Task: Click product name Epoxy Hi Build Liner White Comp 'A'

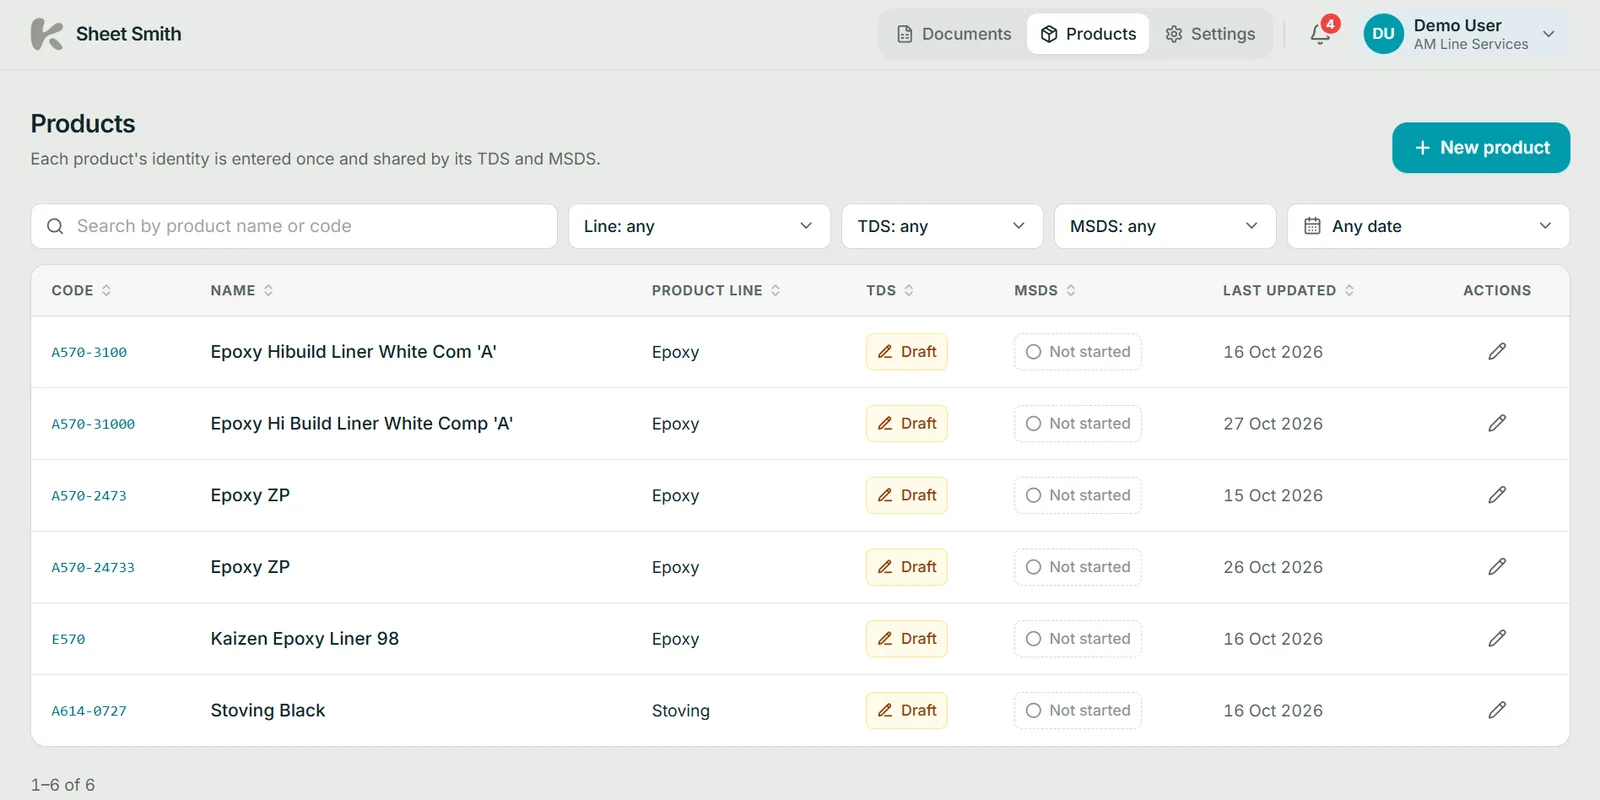Action: point(362,424)
